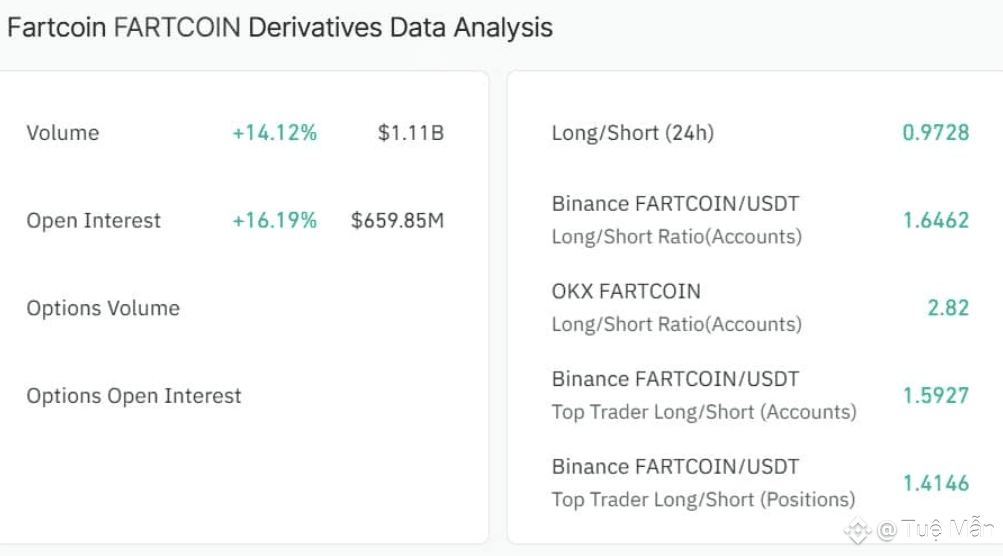
Task: Click the Binance logo watermark icon
Action: click(x=858, y=530)
